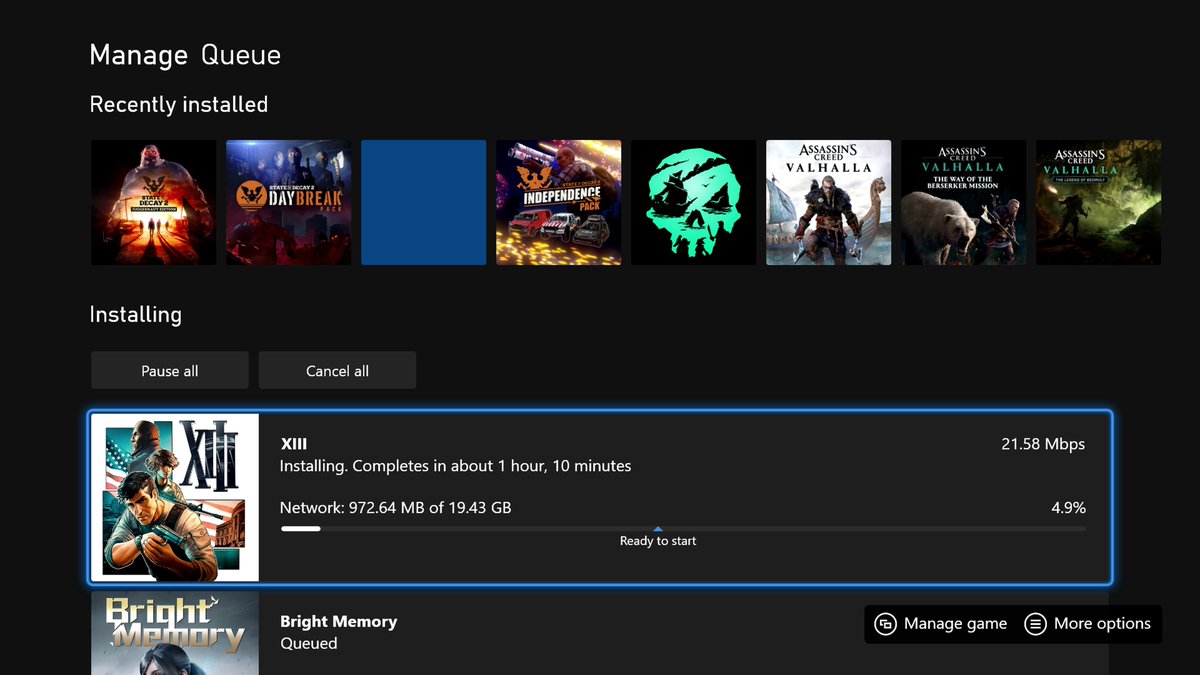Select the XIII game title text

click(x=294, y=444)
